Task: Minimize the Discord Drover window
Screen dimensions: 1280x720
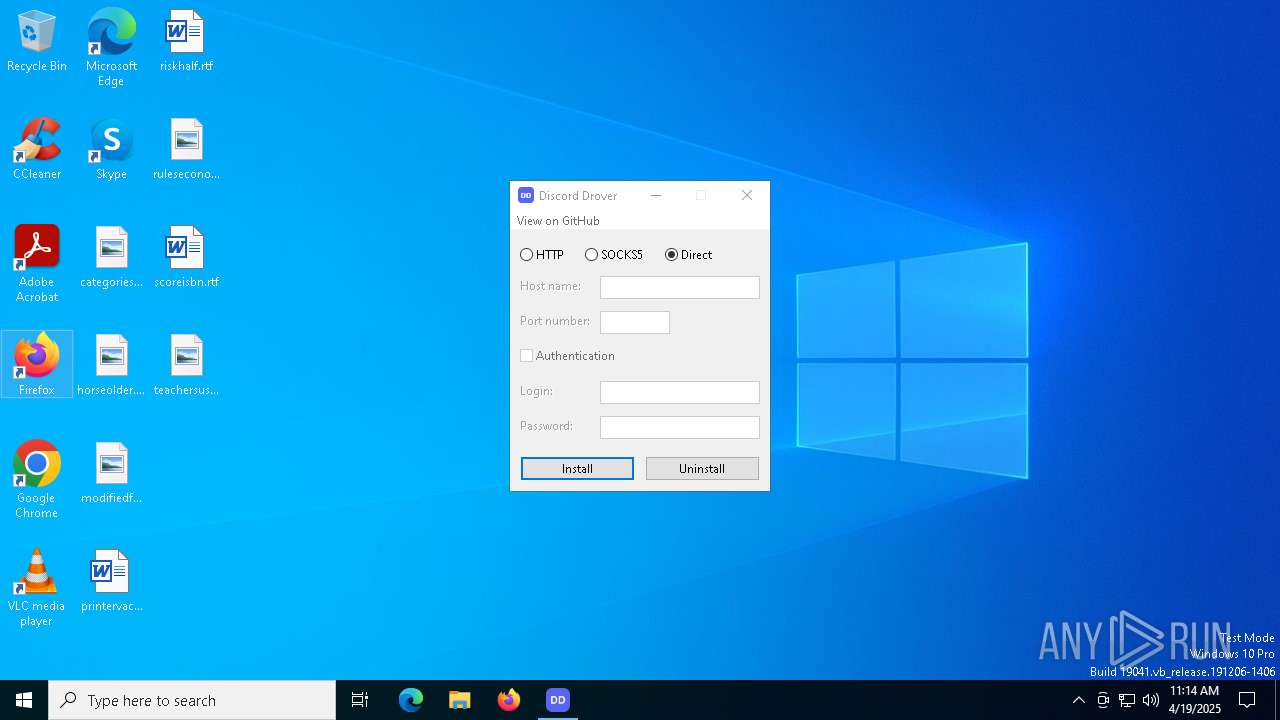Action: click(x=656, y=195)
